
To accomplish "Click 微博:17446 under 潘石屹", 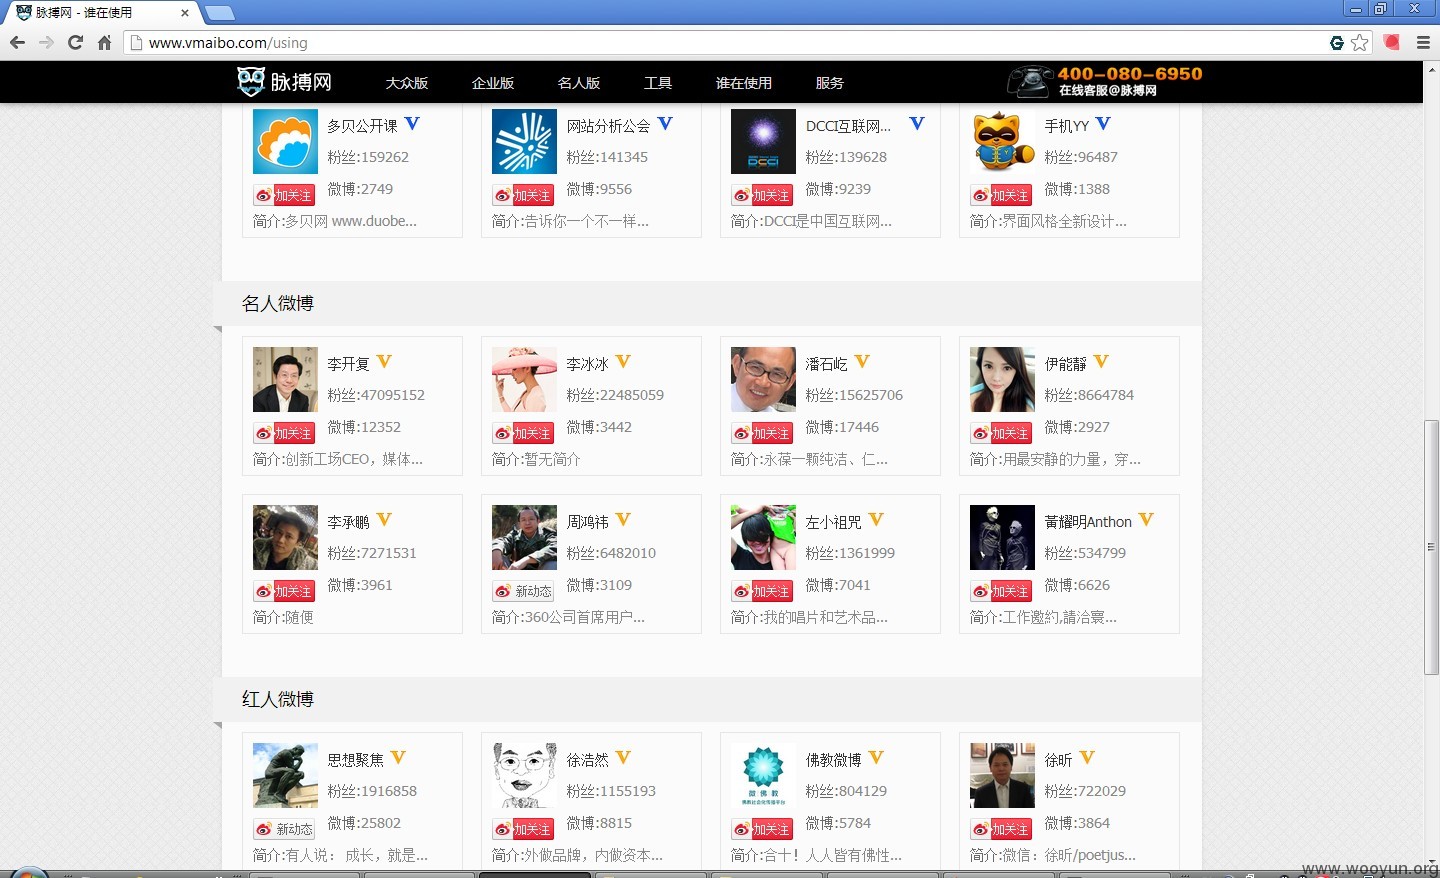I will [842, 427].
